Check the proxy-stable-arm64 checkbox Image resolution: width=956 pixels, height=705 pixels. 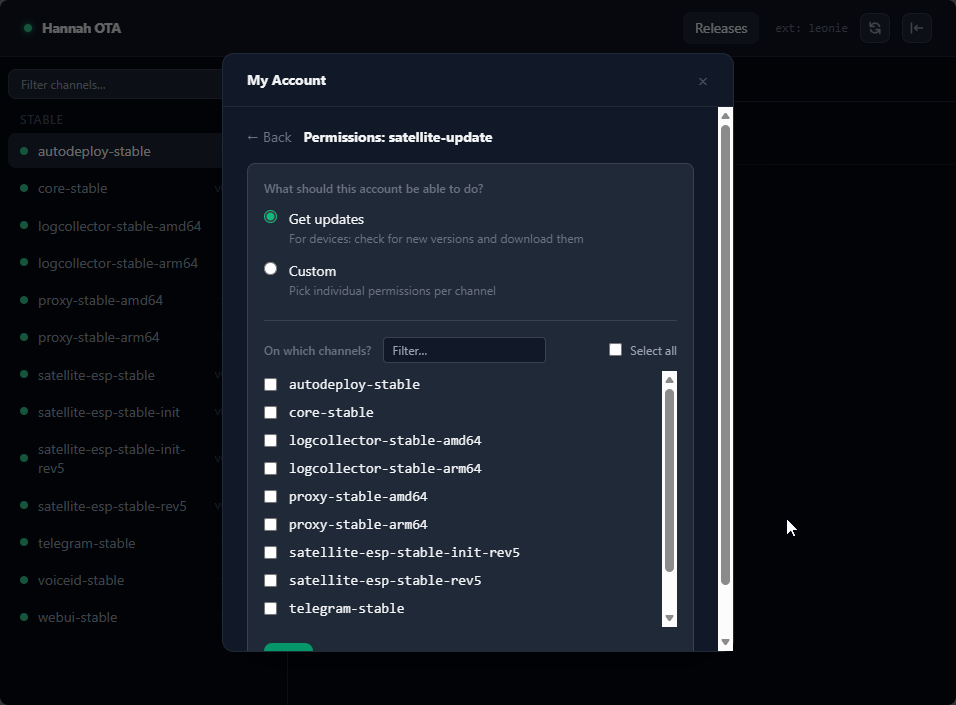270,524
